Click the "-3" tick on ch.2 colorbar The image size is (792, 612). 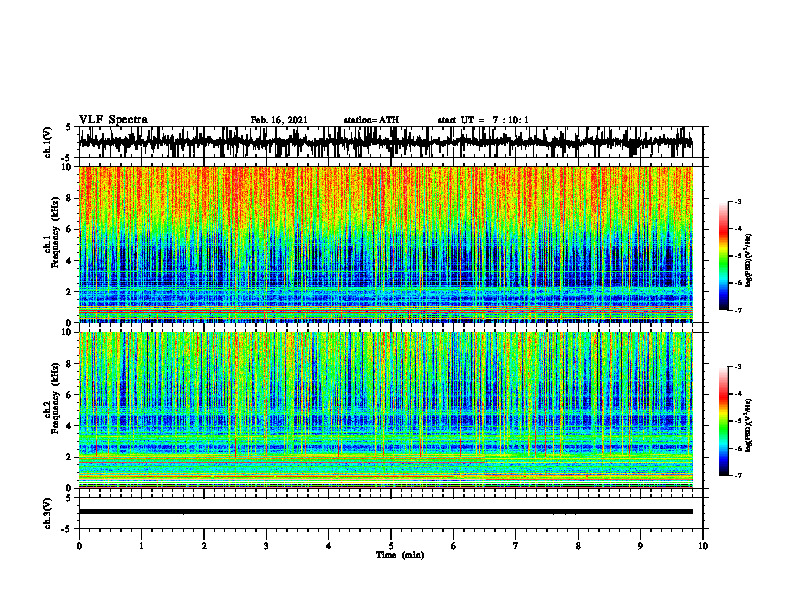point(738,367)
